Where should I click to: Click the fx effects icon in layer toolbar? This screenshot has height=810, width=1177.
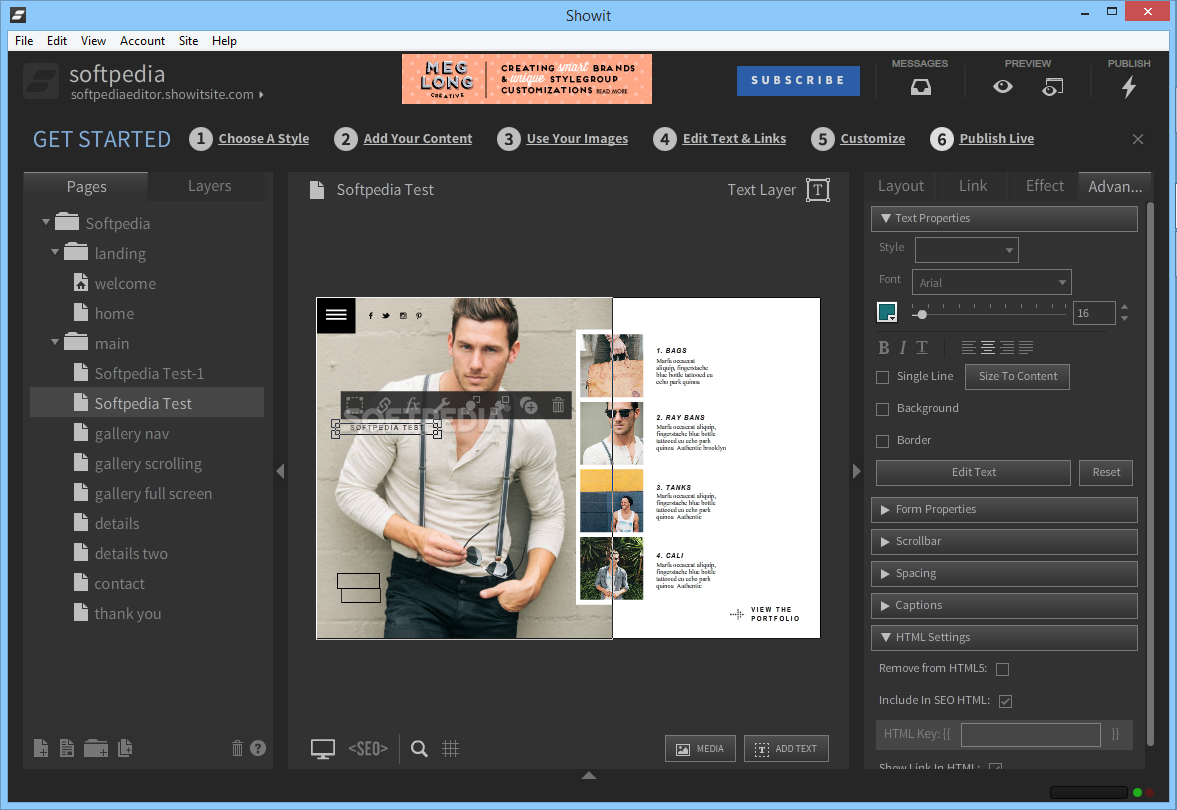tap(412, 405)
